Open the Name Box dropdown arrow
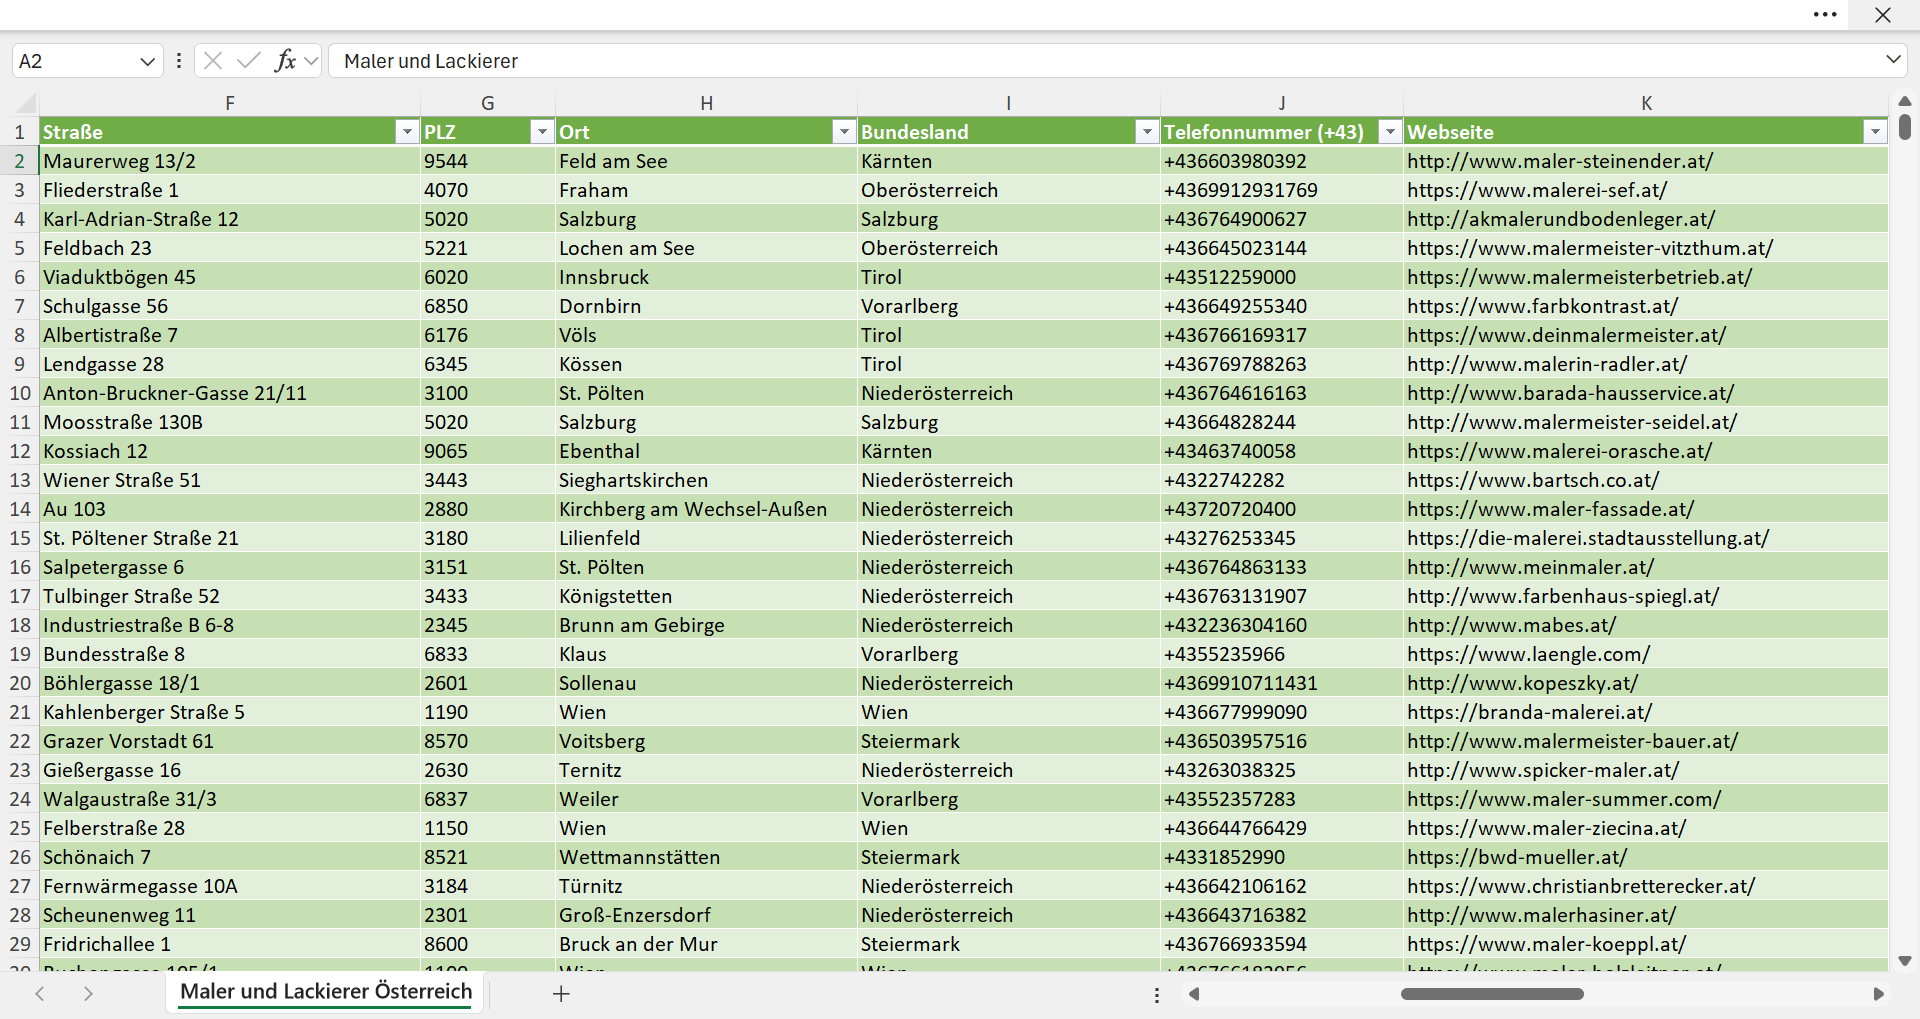The height and width of the screenshot is (1019, 1920). coord(147,61)
